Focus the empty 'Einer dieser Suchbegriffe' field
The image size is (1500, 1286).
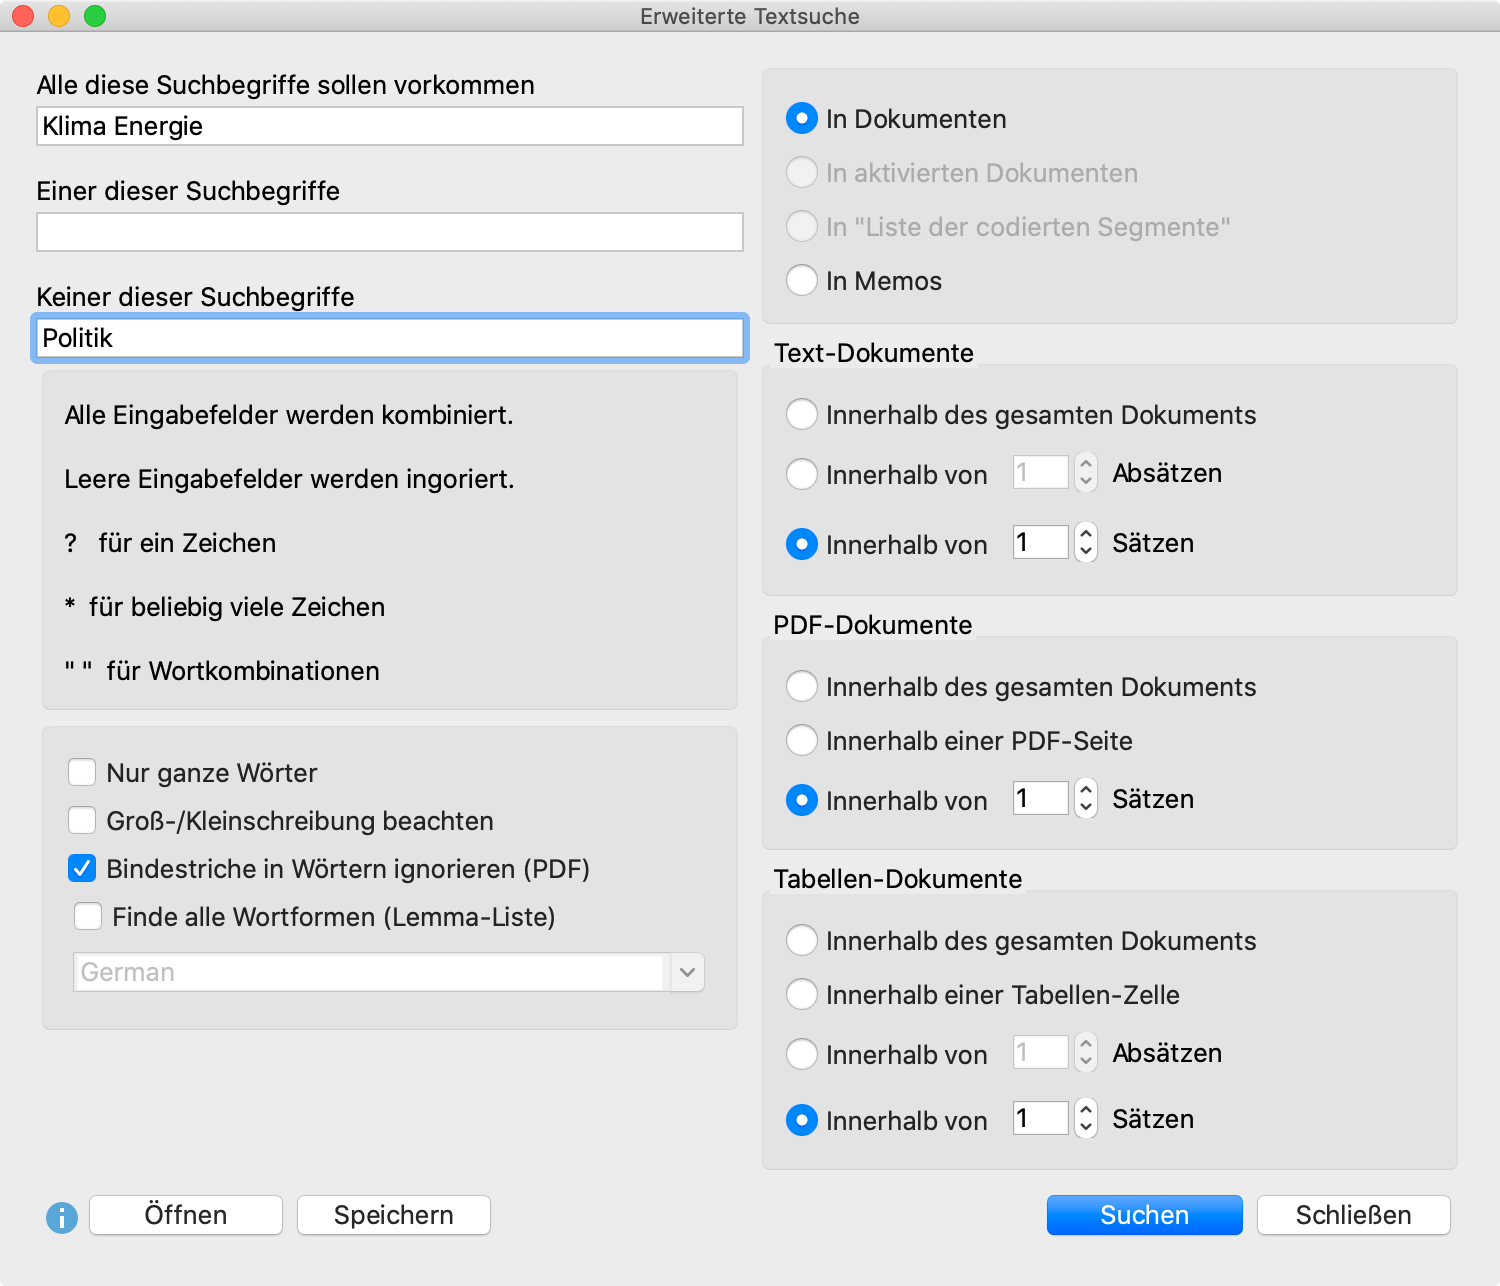[390, 232]
